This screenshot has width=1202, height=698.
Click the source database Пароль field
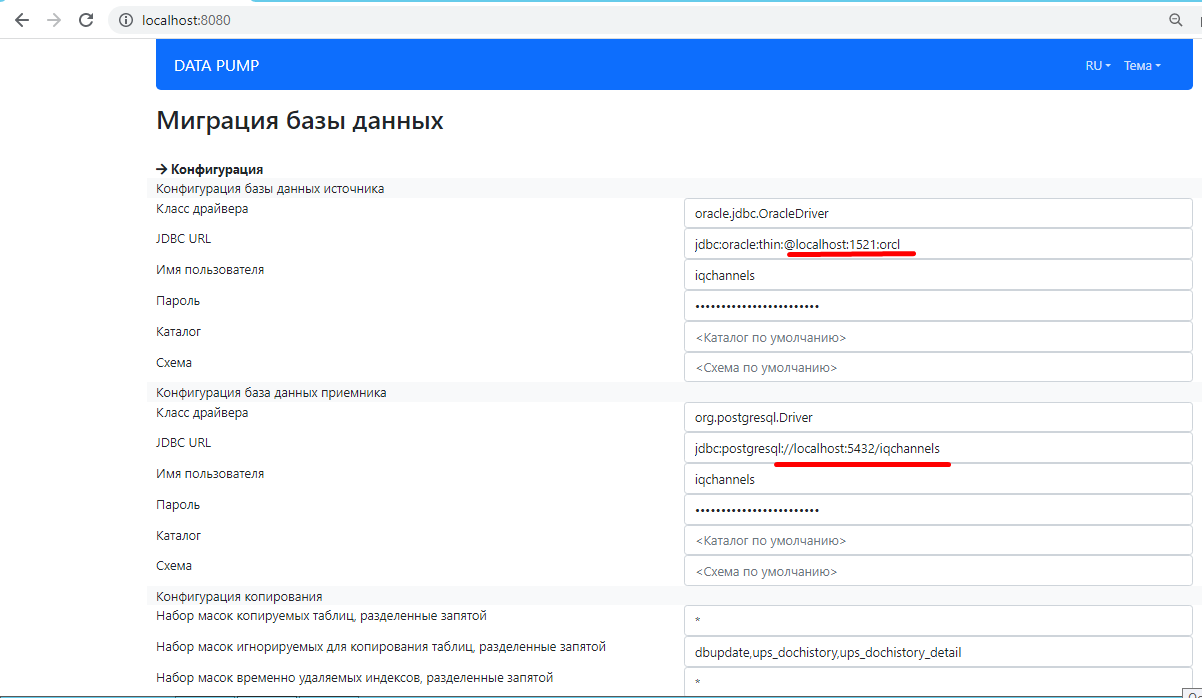(938, 306)
